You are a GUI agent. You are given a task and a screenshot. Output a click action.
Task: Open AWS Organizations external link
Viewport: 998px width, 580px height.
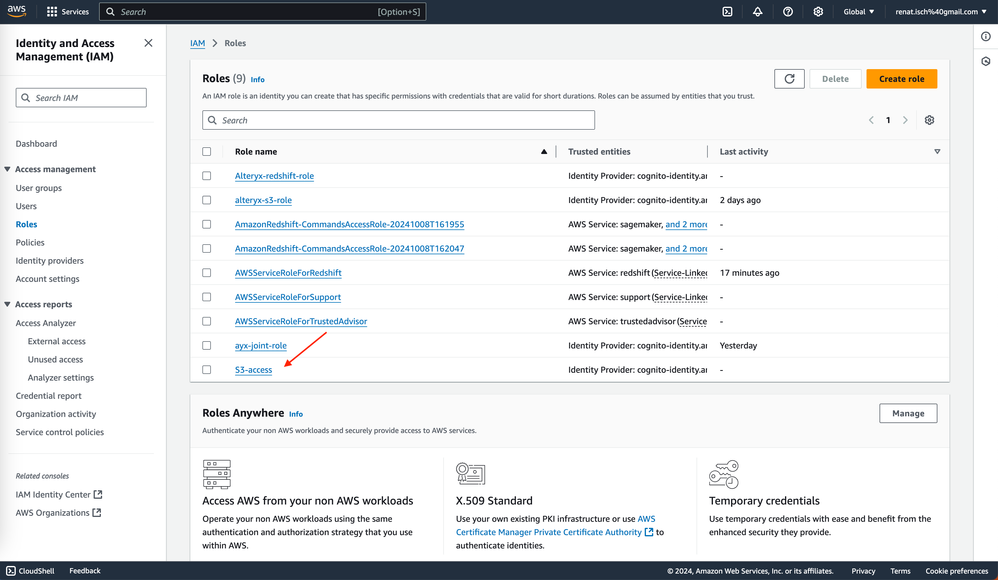(58, 513)
